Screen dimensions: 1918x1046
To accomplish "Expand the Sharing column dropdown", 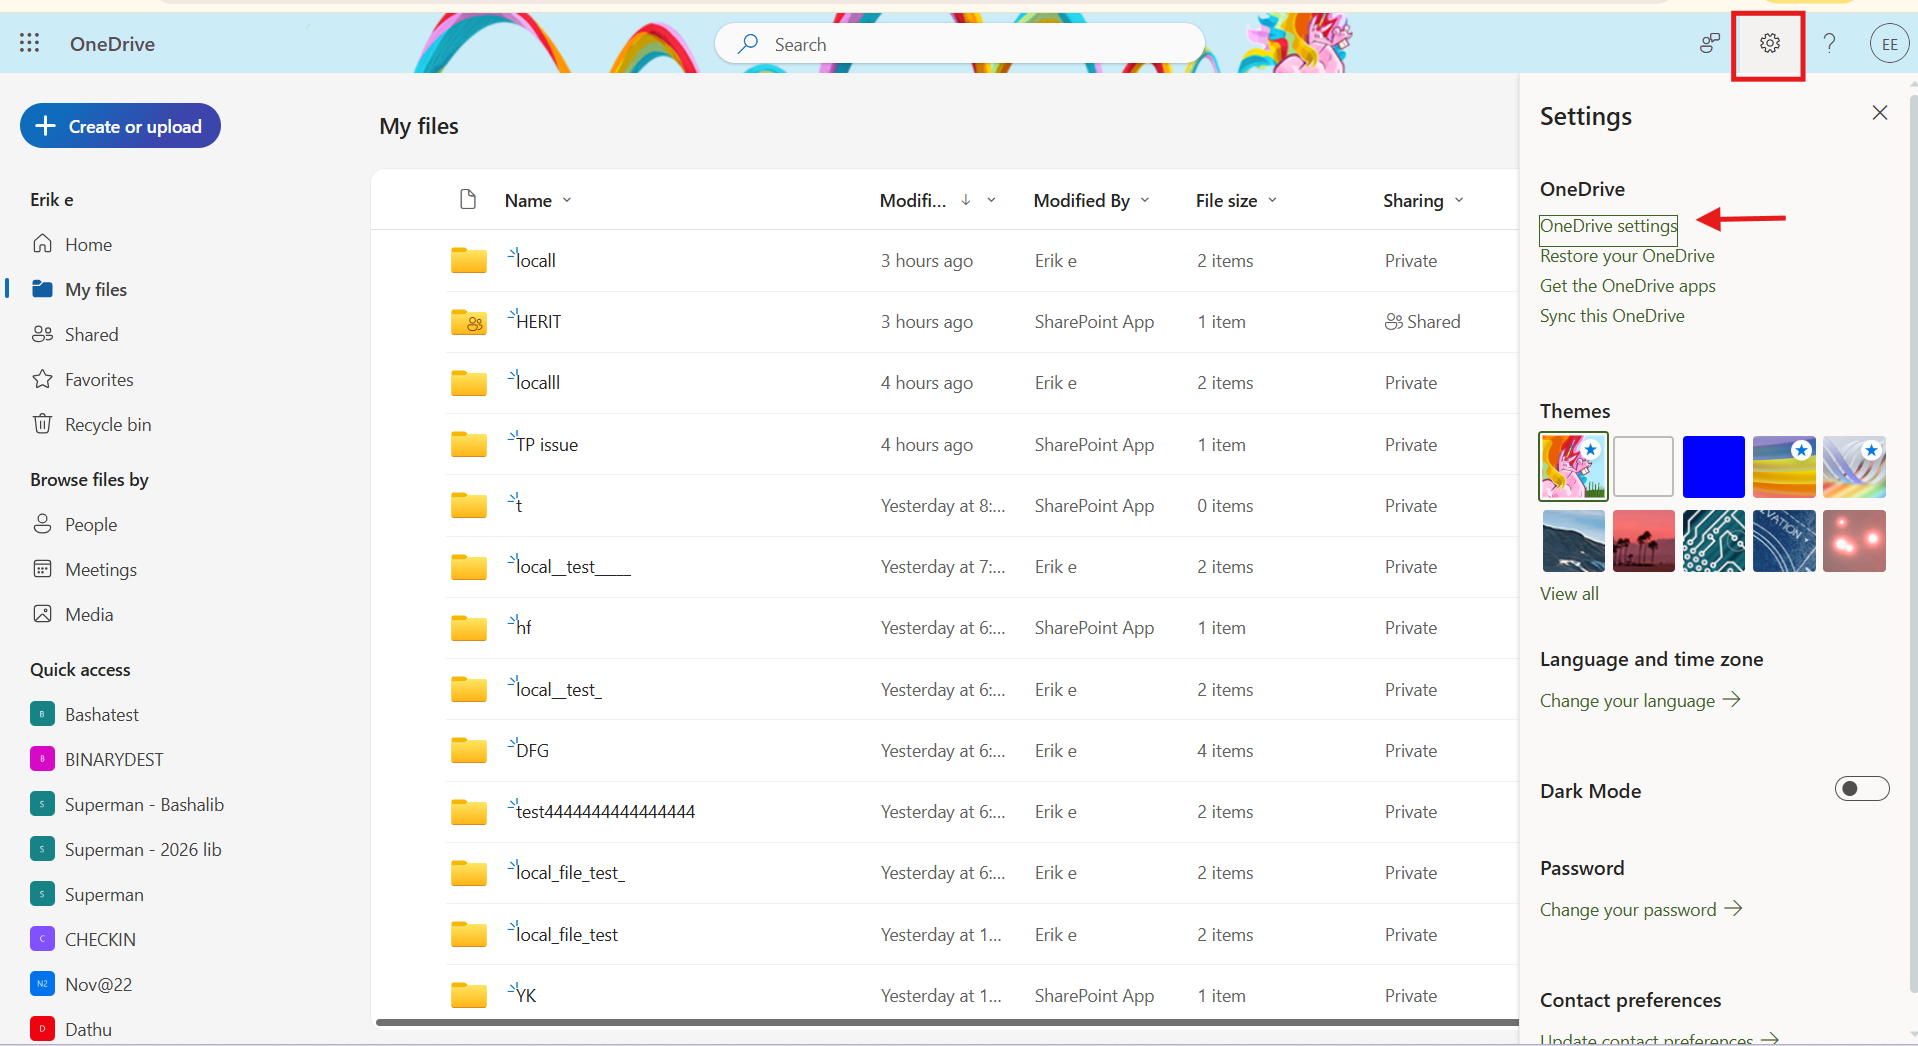I will coord(1459,200).
